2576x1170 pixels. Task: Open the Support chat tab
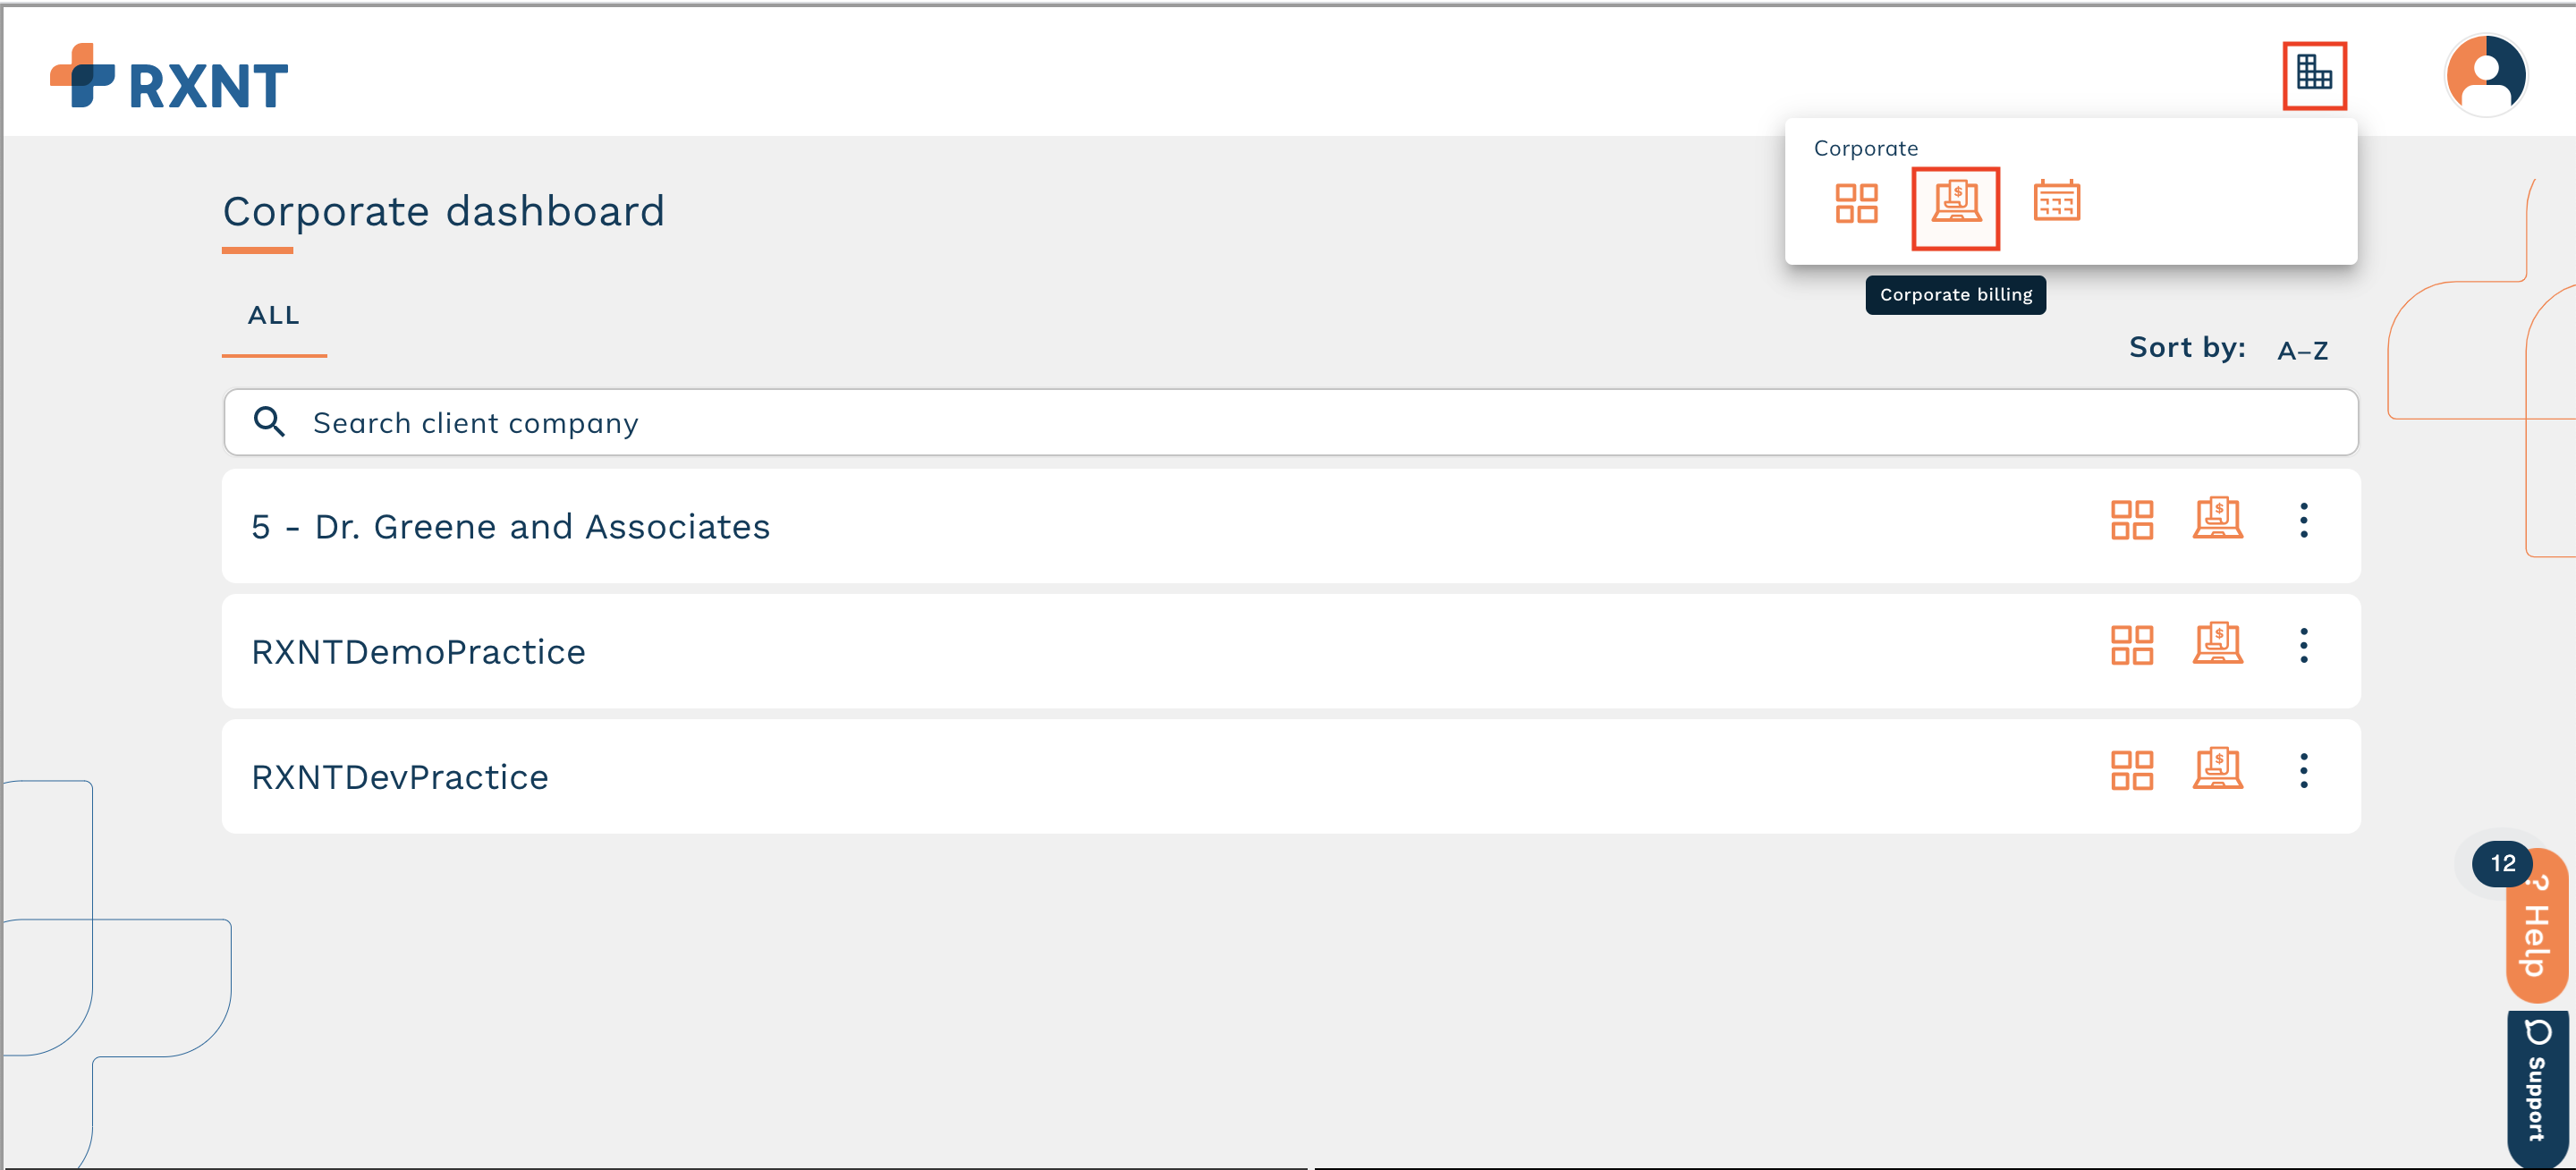point(2536,1088)
